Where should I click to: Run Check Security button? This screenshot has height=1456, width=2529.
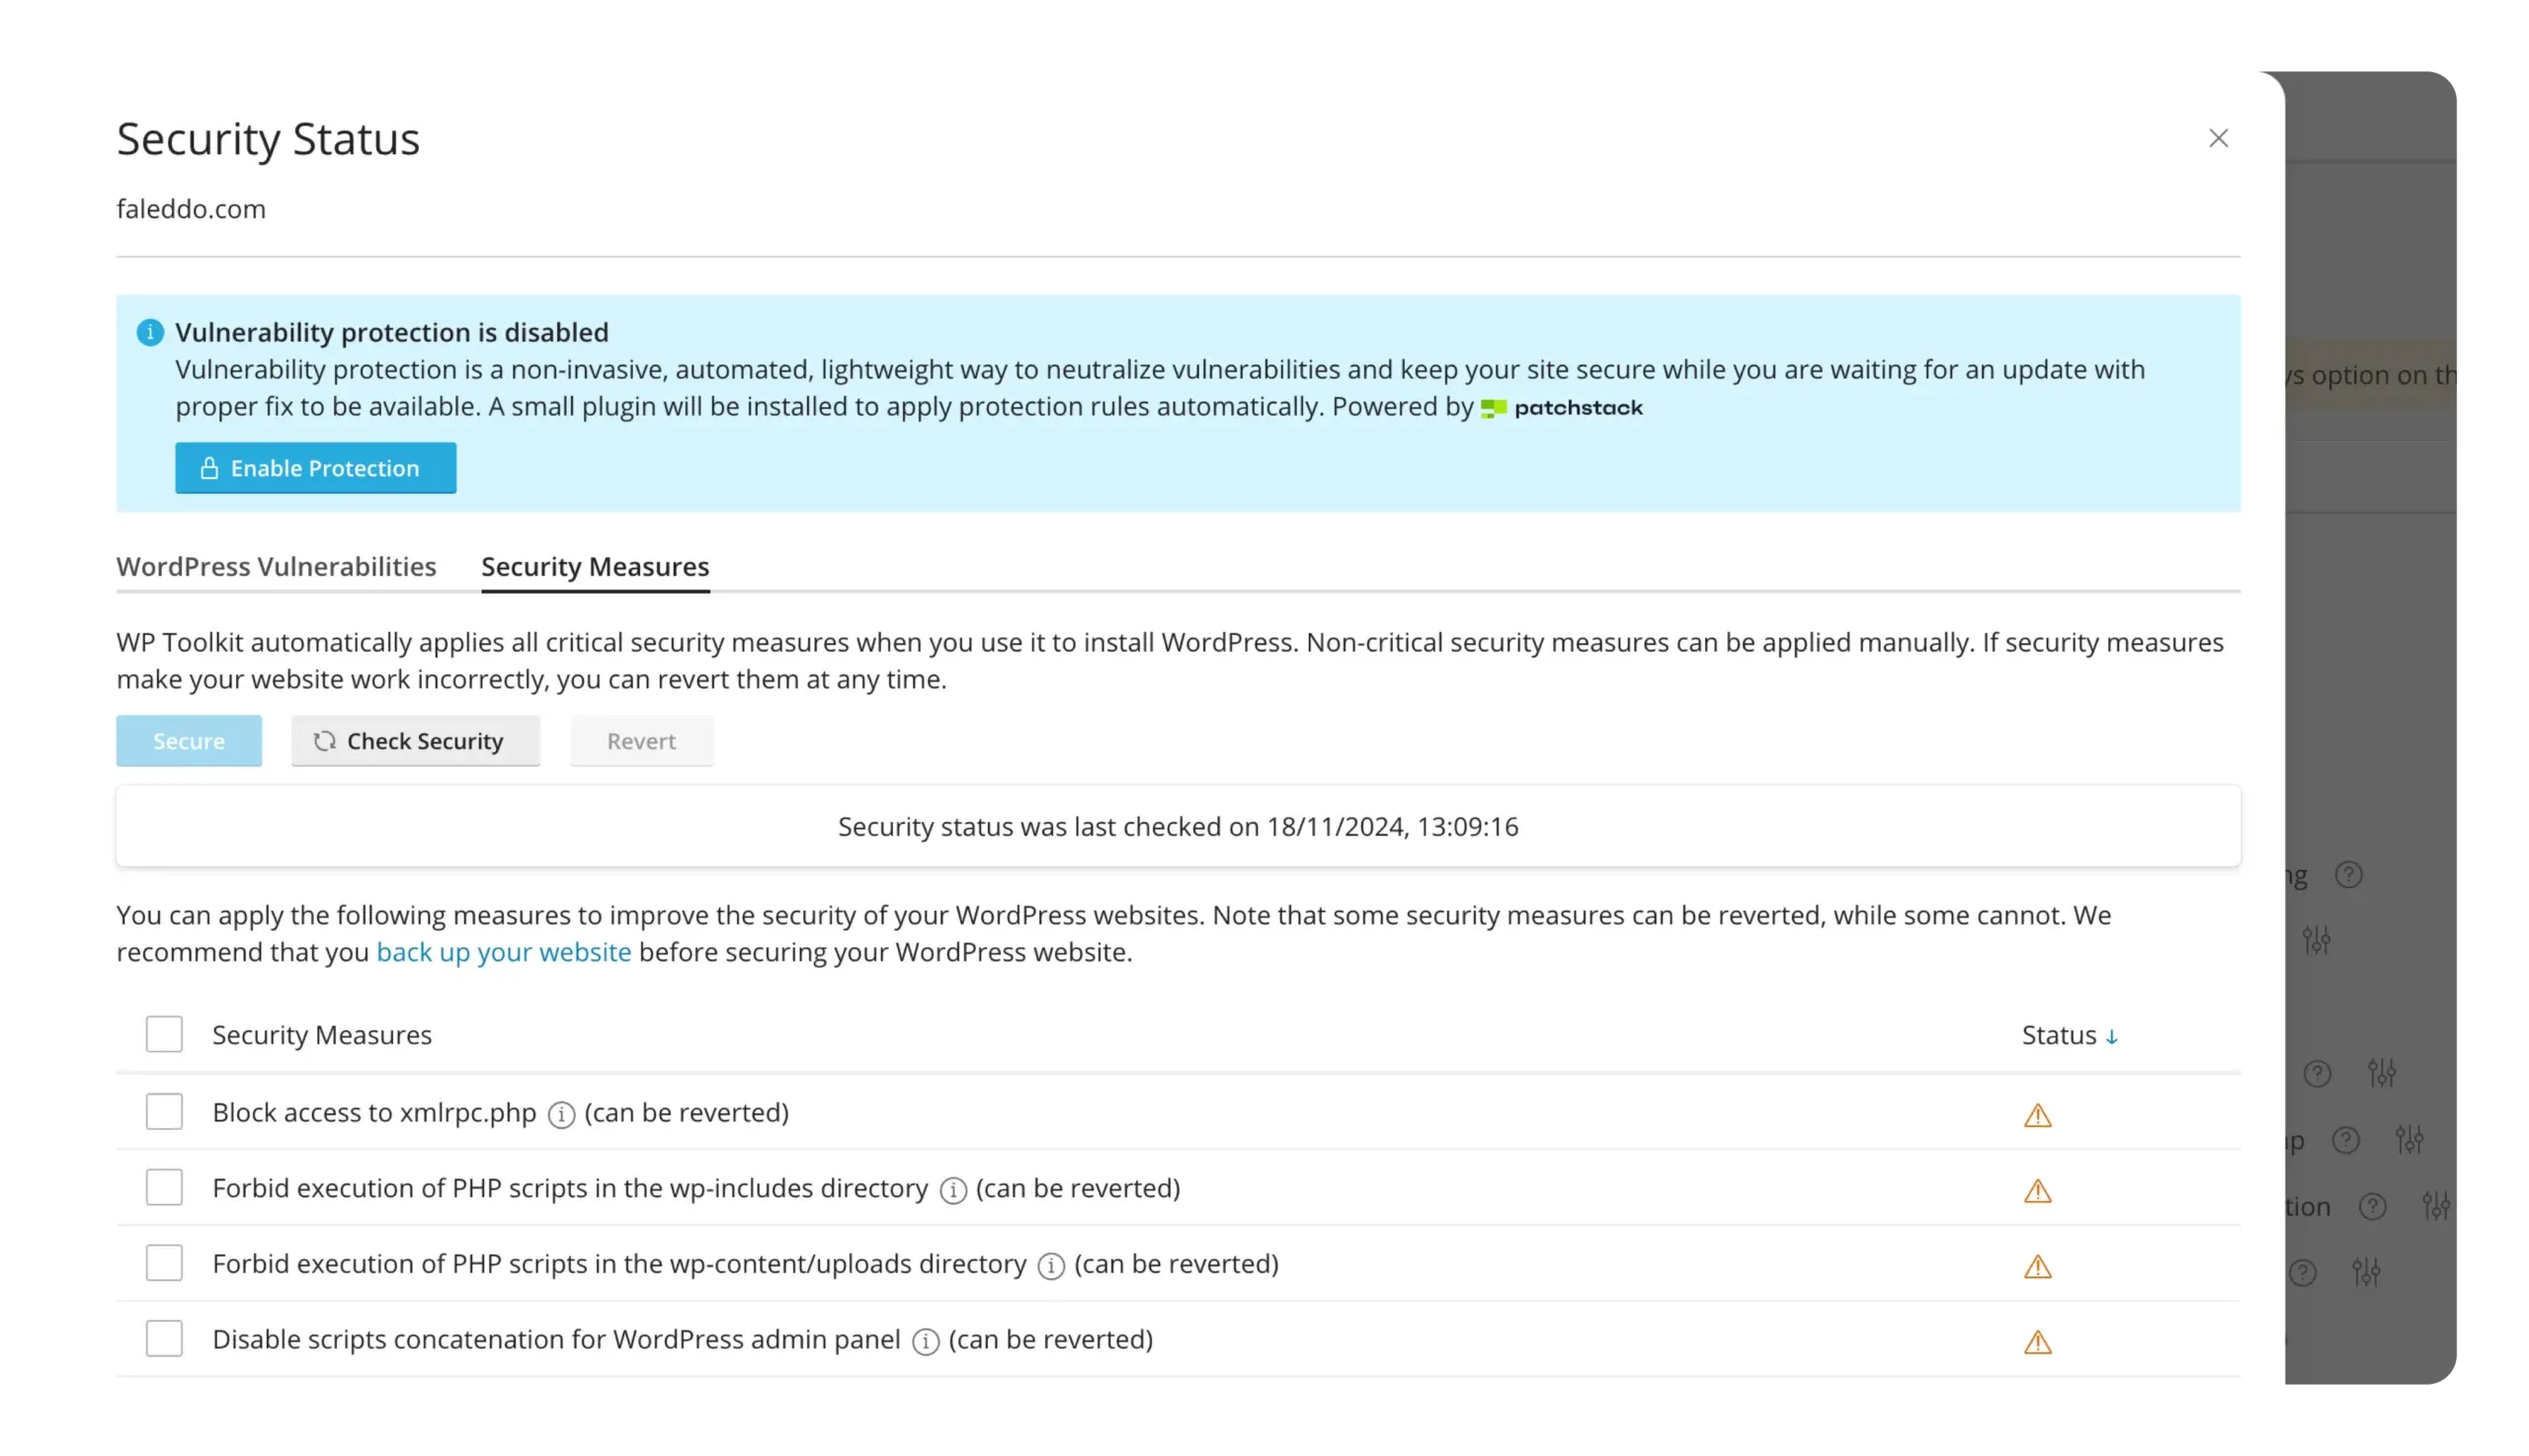pos(415,741)
